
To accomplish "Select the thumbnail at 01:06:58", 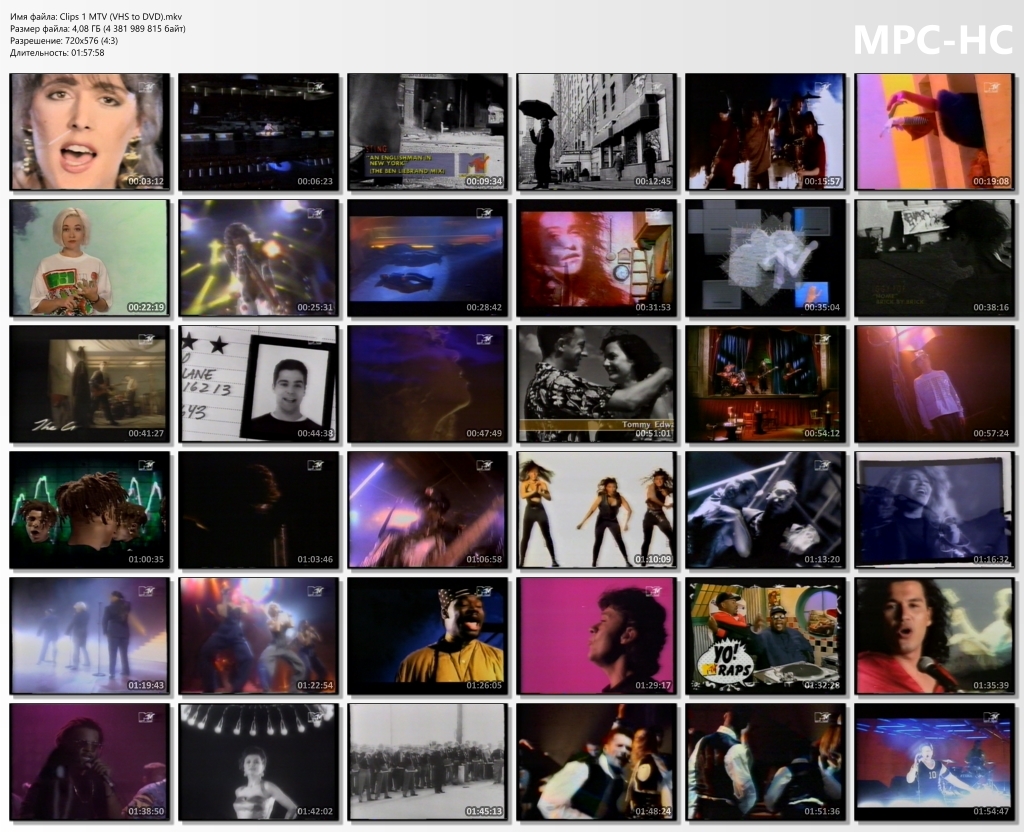I will [428, 510].
